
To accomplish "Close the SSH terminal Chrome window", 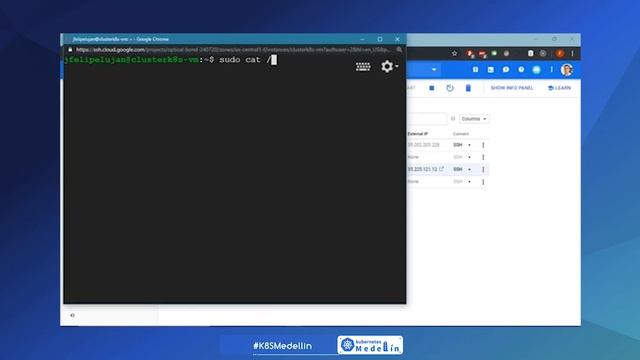I will pyautogui.click(x=397, y=39).
